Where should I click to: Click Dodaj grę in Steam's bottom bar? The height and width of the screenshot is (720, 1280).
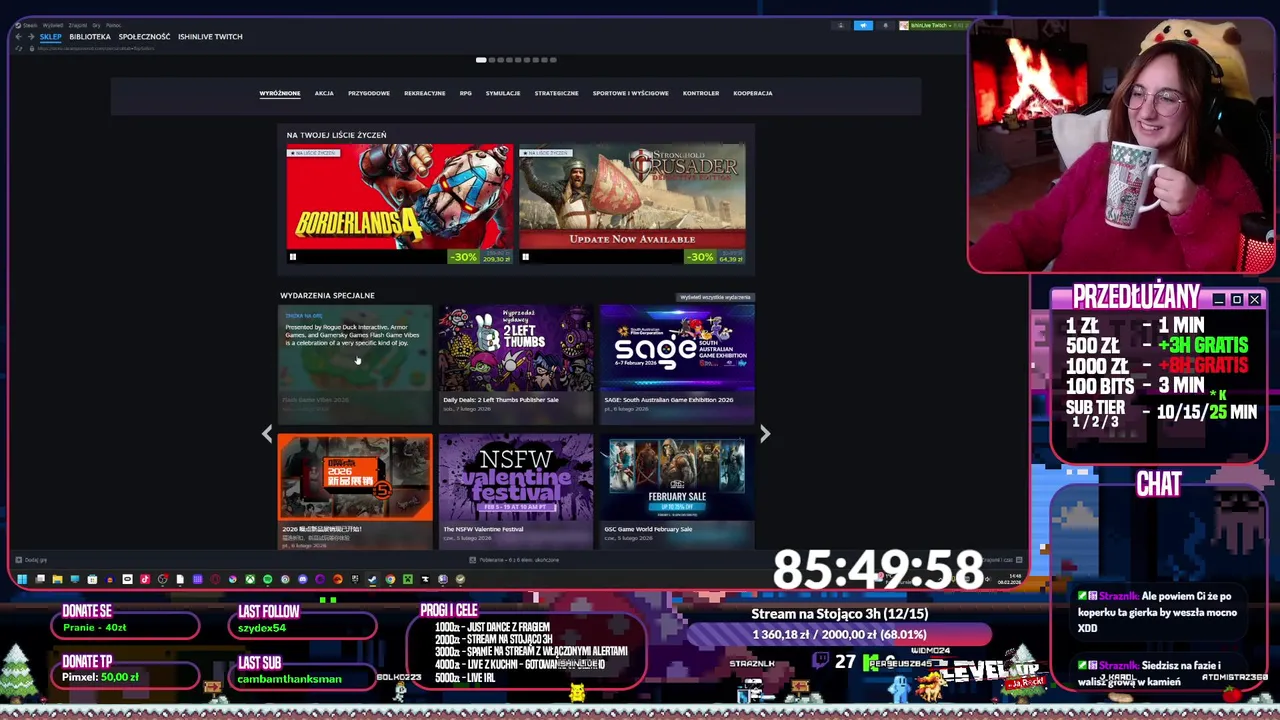click(31, 560)
